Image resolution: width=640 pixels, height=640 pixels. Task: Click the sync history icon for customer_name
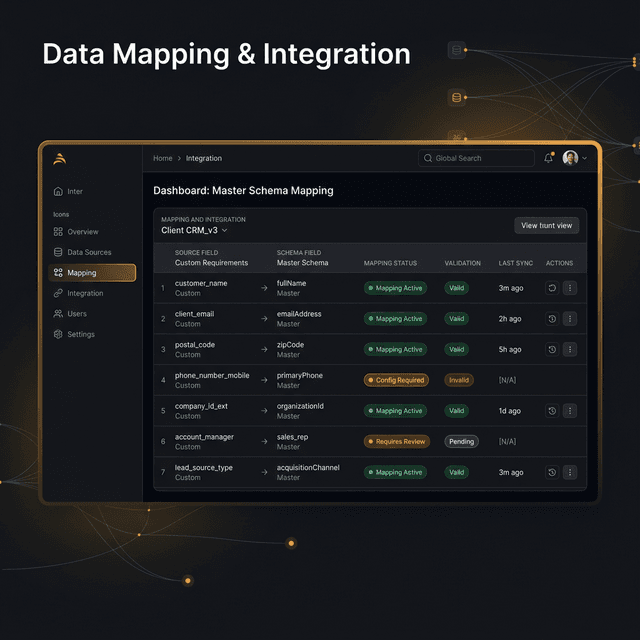(552, 288)
